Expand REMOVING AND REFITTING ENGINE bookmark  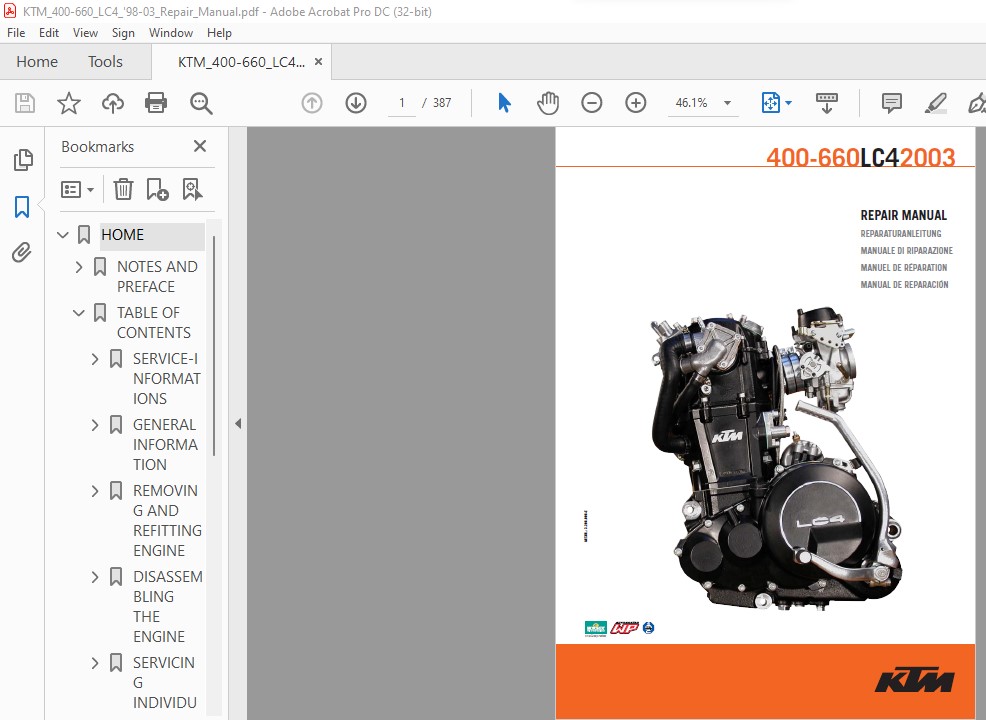click(95, 491)
